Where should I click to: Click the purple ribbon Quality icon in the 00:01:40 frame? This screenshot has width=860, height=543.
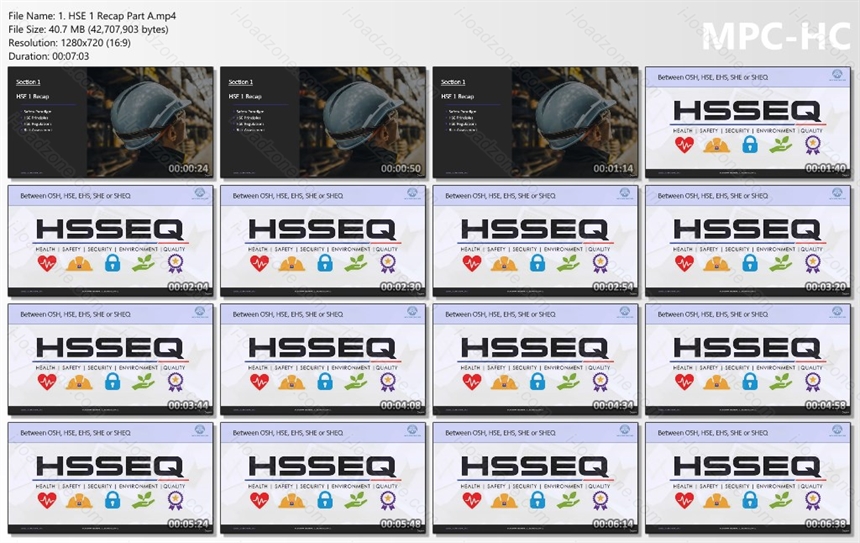(812, 145)
